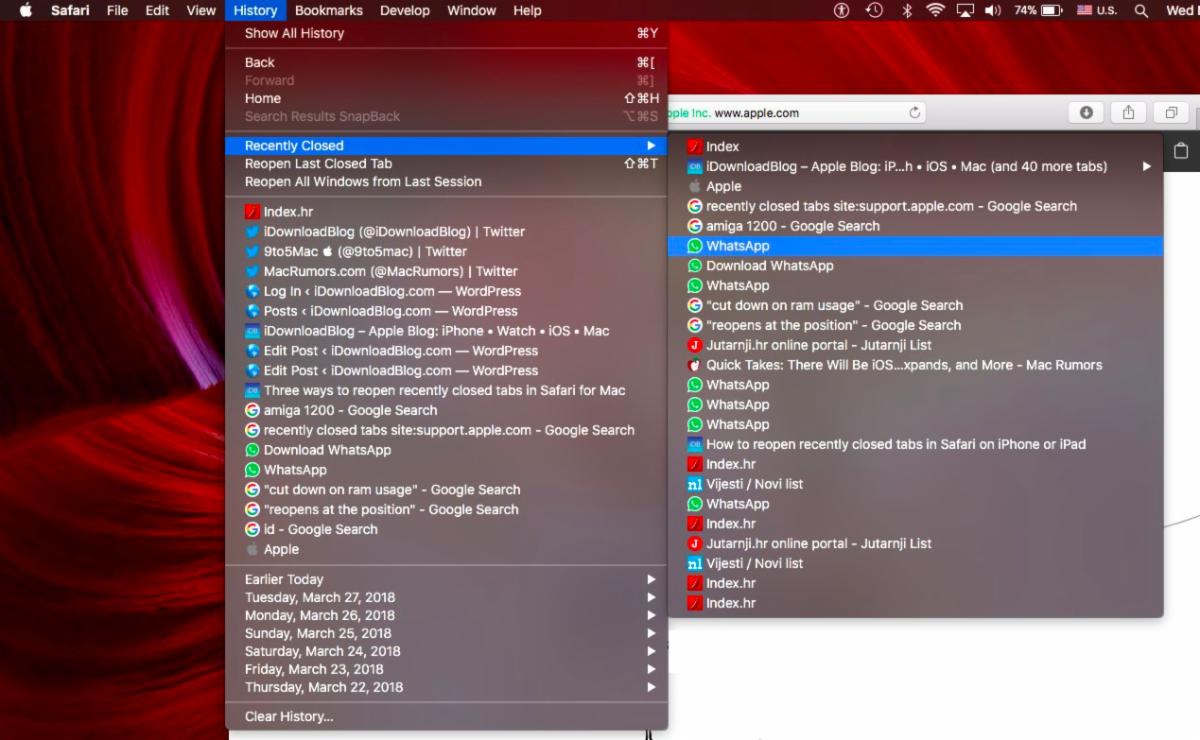Expand Thursday, March 22, 2018 history
The width and height of the screenshot is (1200, 740).
(x=447, y=687)
